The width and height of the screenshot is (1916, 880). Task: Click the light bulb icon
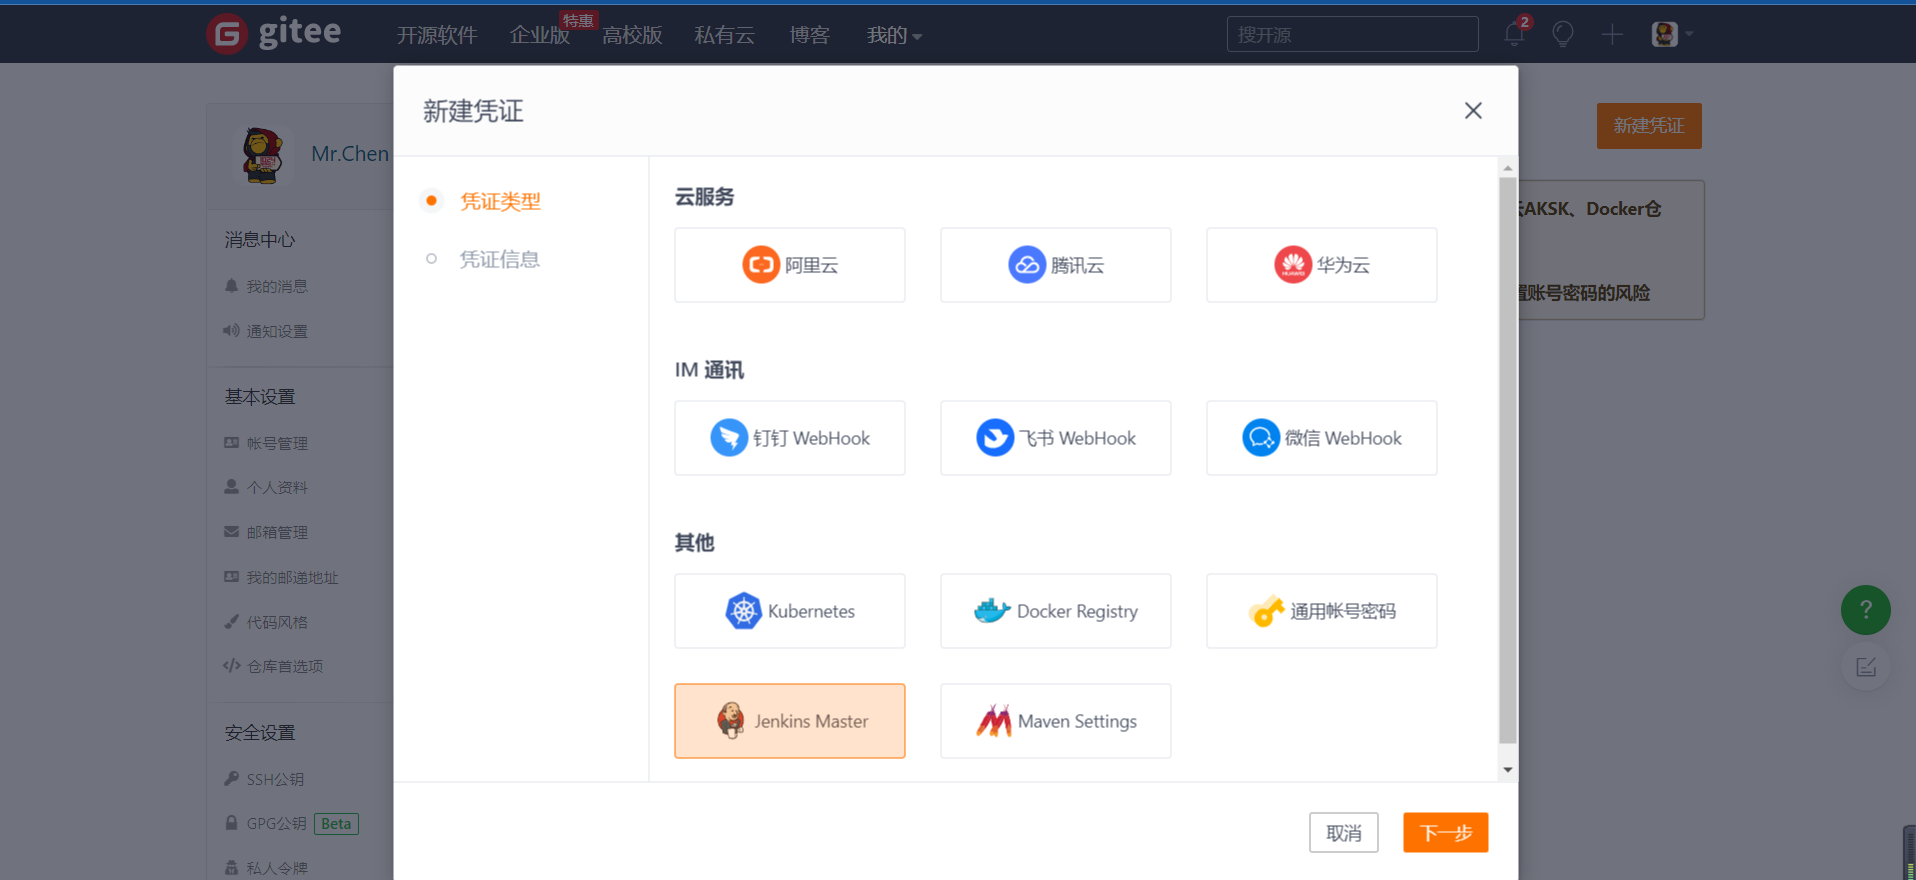(1563, 34)
